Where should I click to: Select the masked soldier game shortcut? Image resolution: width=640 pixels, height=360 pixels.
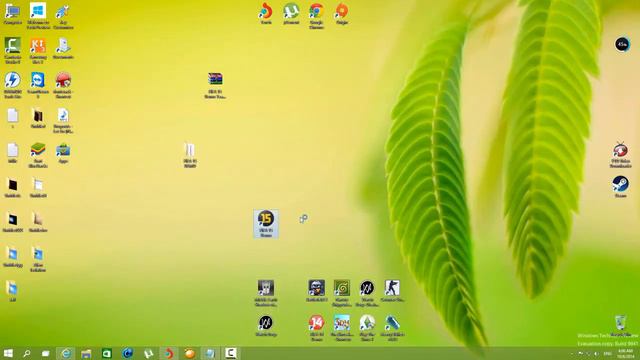pos(316,288)
